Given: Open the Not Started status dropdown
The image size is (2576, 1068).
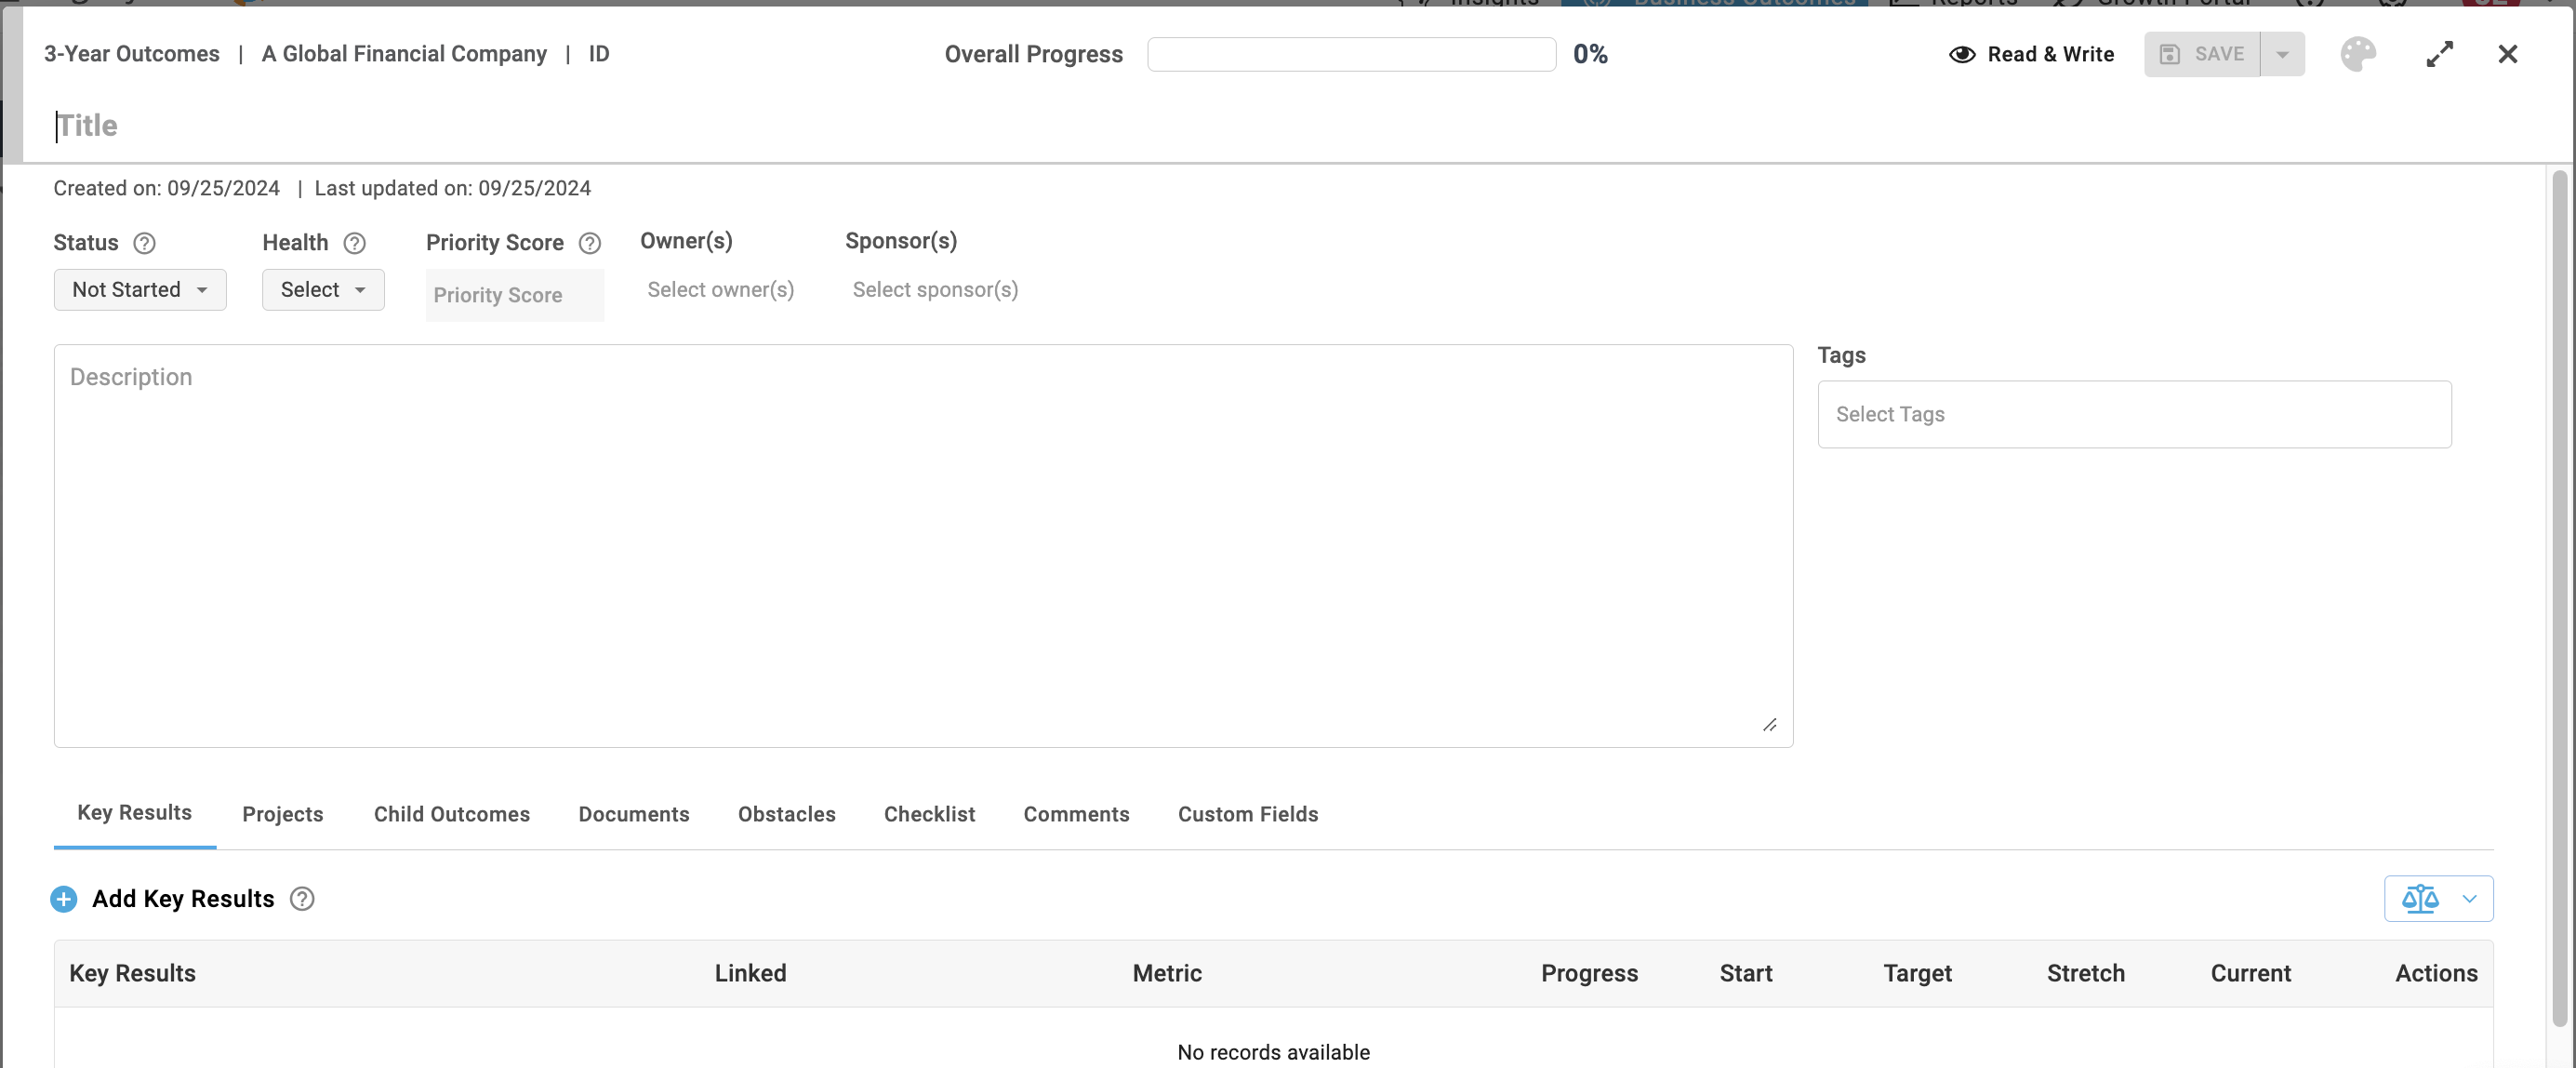Looking at the screenshot, I should [x=140, y=290].
